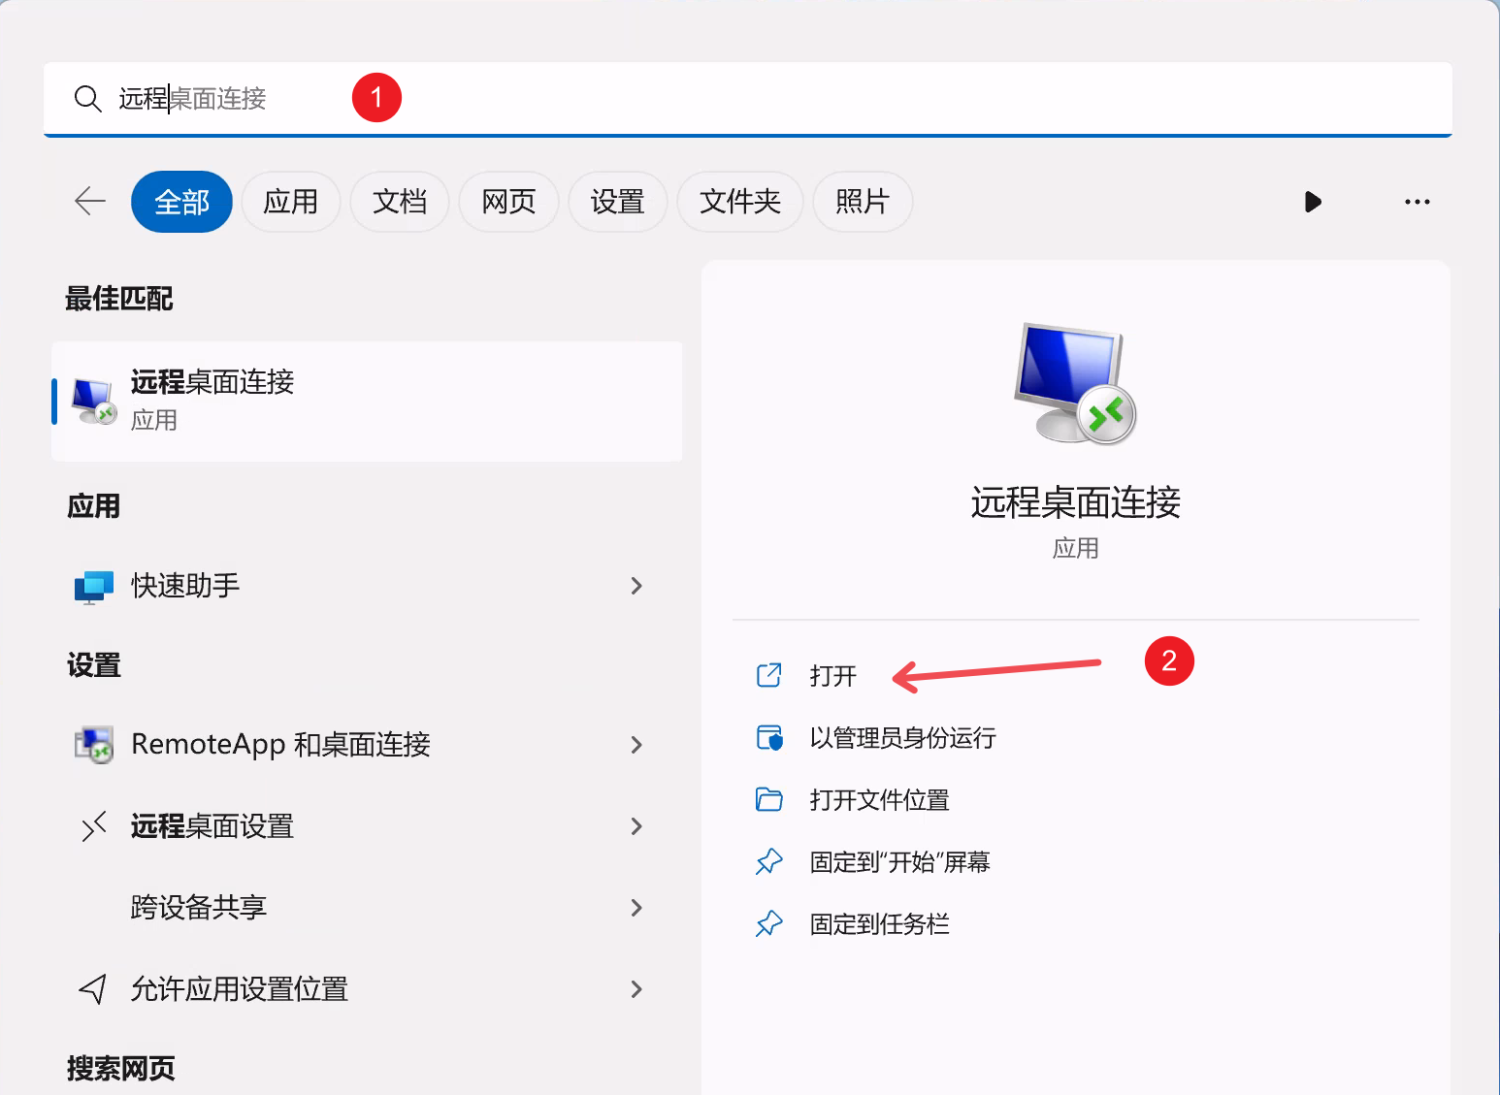Click into the search box containing 远程
1500x1095 pixels.
pyautogui.click(x=748, y=98)
